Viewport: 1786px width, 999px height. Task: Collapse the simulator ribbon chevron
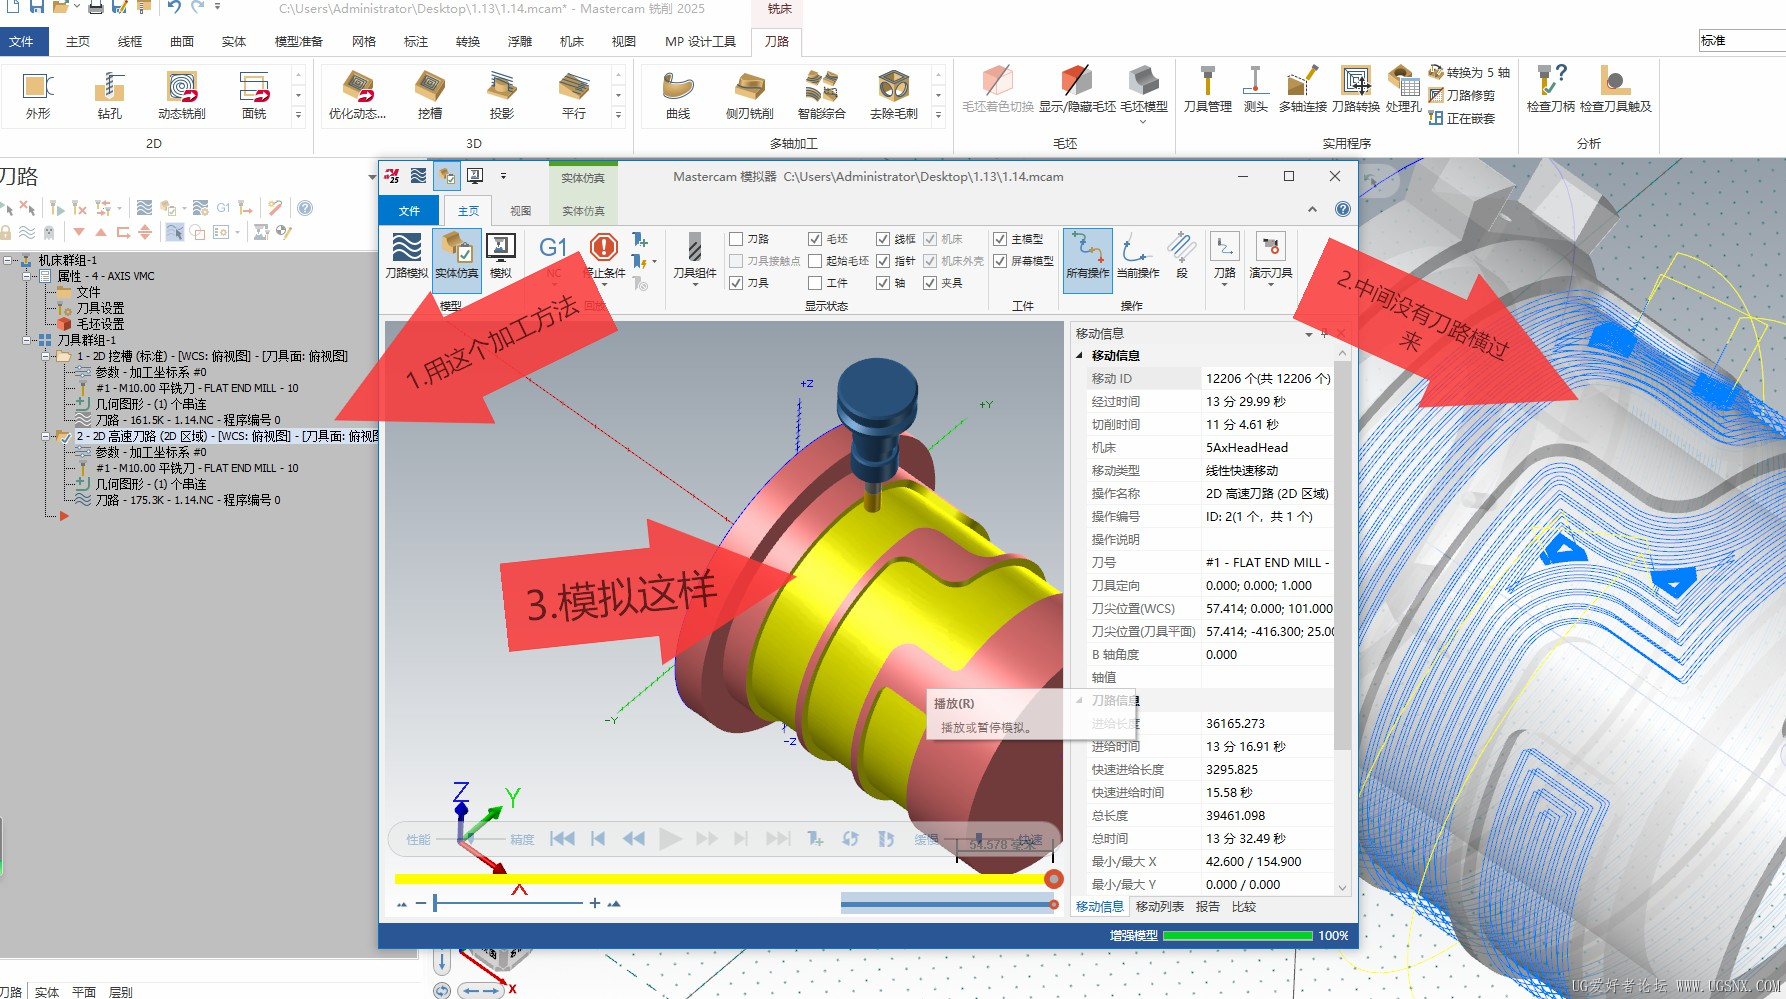click(1312, 209)
